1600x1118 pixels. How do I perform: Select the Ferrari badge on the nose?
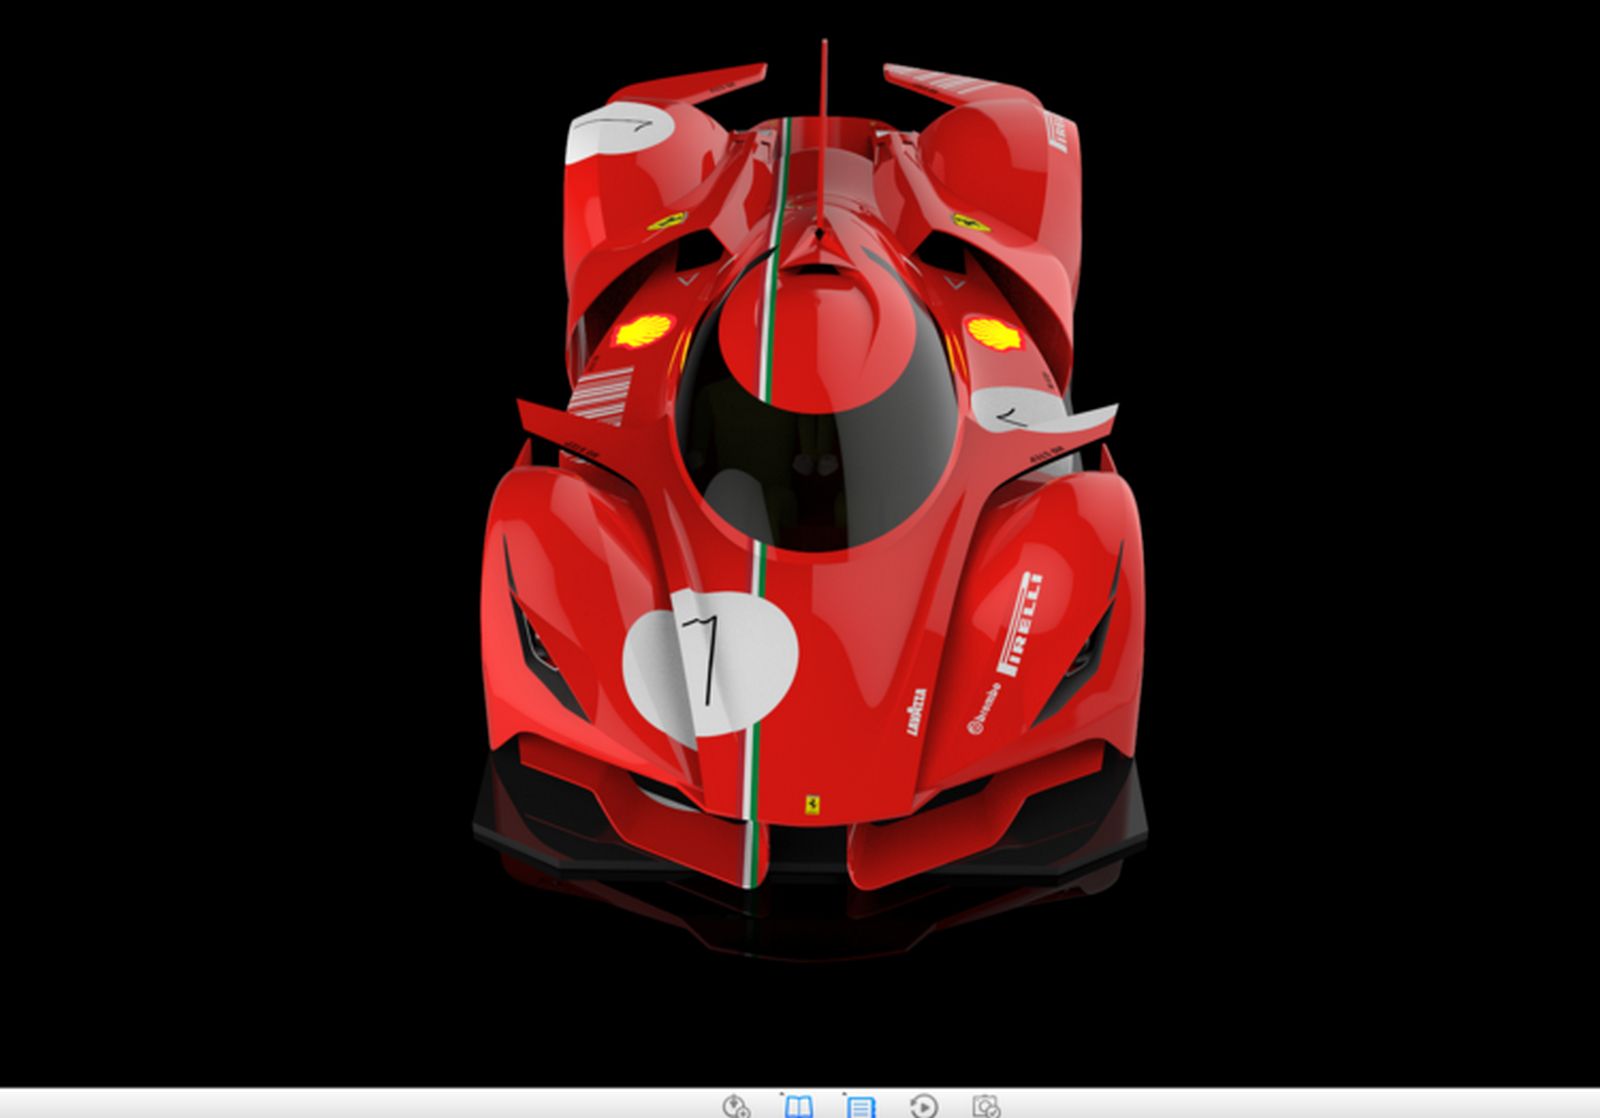(x=812, y=804)
